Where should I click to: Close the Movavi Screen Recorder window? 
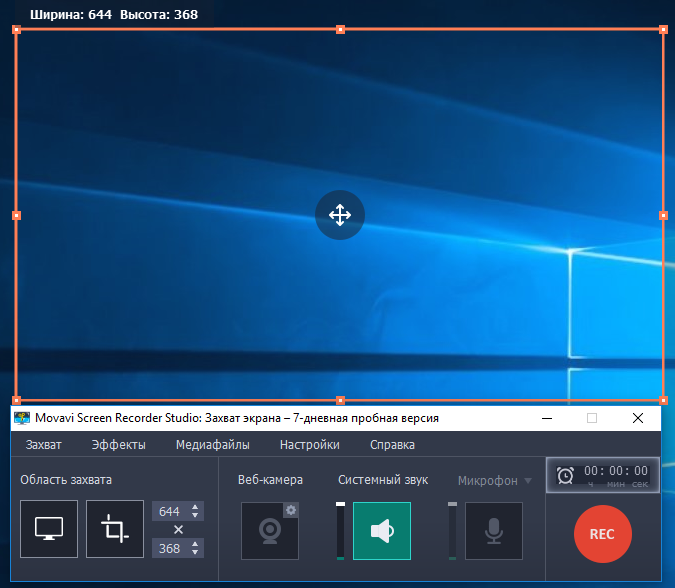click(638, 418)
